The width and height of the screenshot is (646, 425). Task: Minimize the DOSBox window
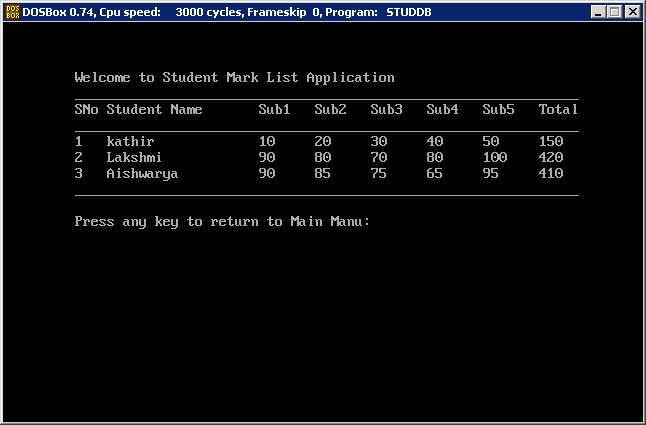tap(598, 12)
